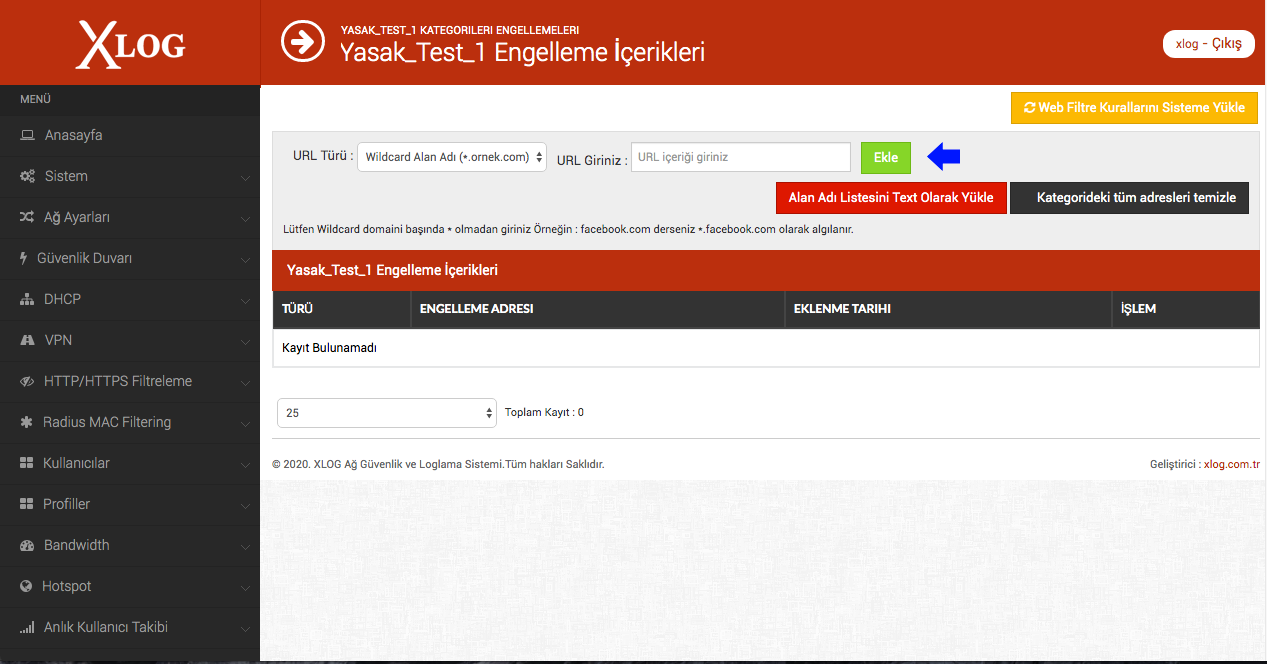Click the Ağ Ayarları shuffle icon
Viewport: 1267px width, 664px height.
pyautogui.click(x=27, y=217)
